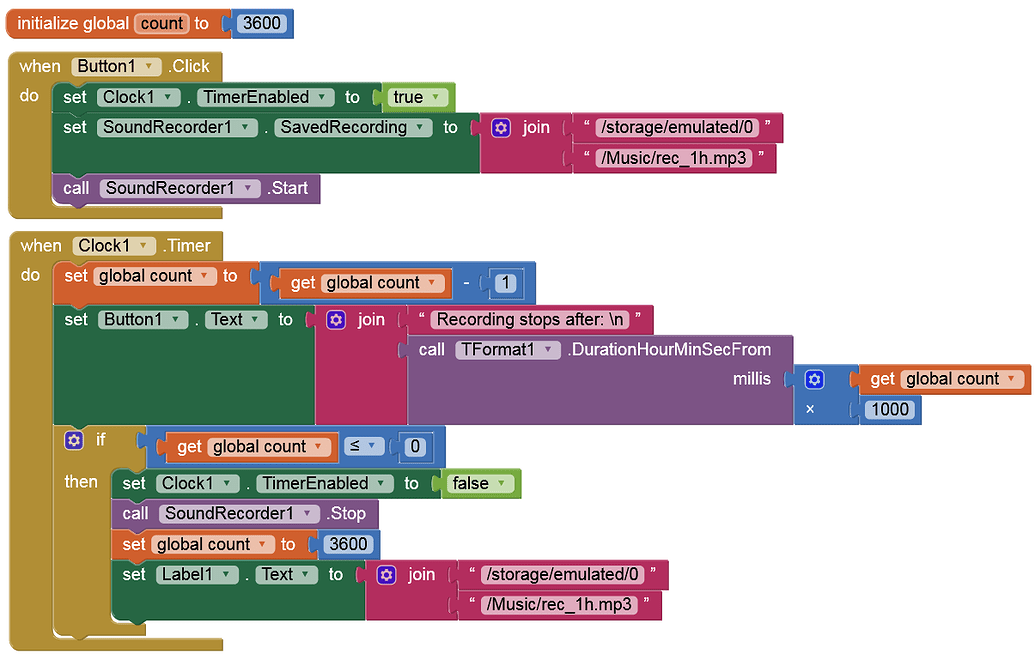Click the 'Recording stops after: \n' text field

[x=530, y=320]
